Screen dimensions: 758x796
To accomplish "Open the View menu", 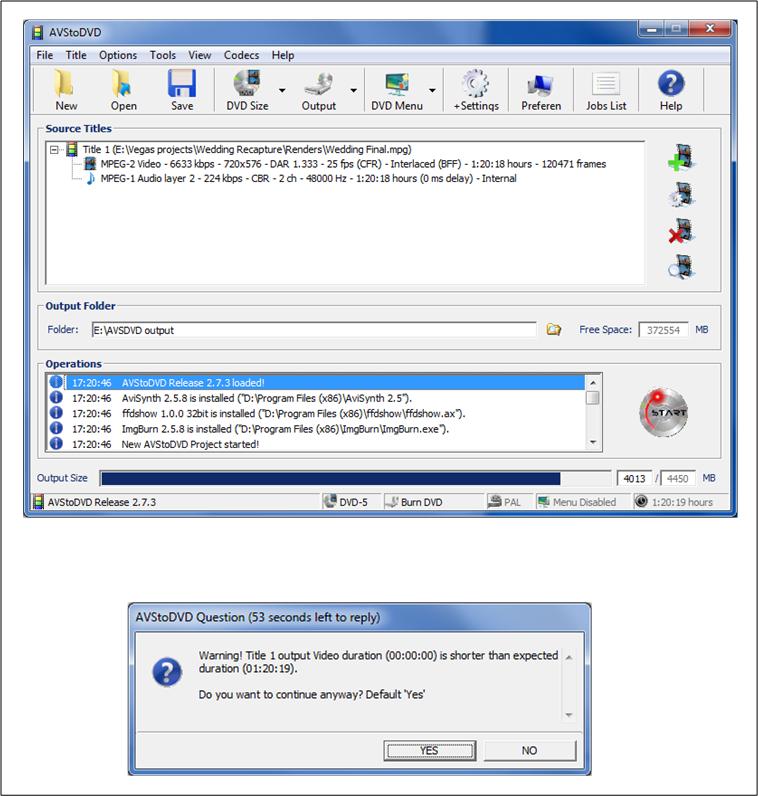I will click(200, 55).
